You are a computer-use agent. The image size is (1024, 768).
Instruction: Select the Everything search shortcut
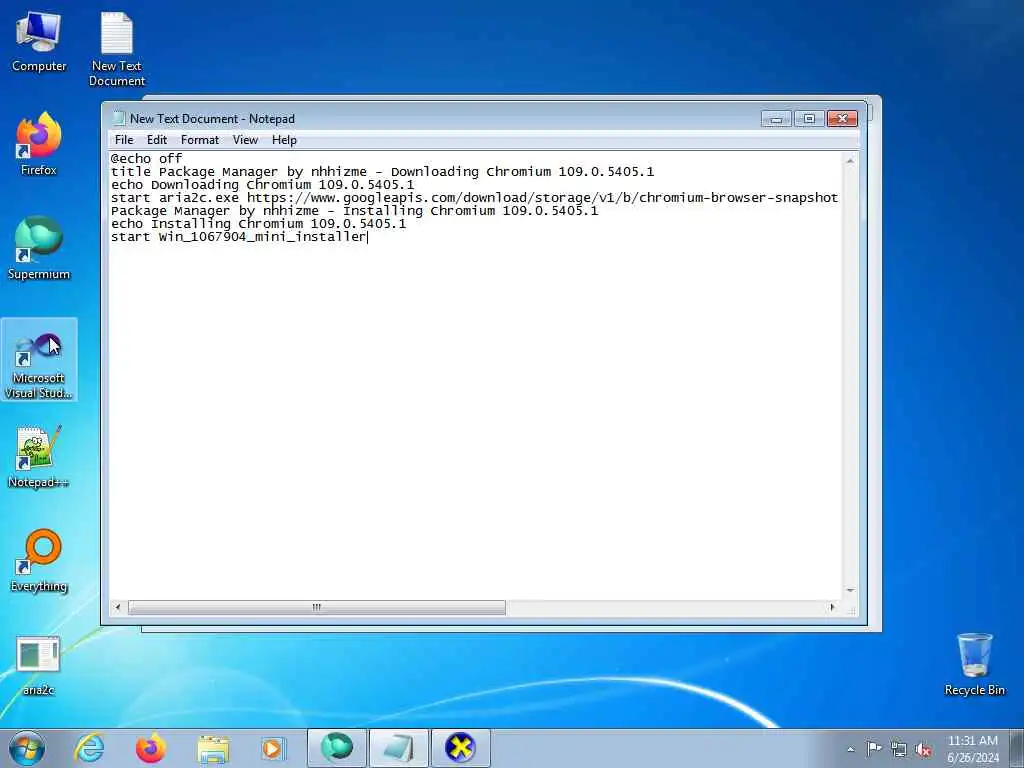pos(39,561)
